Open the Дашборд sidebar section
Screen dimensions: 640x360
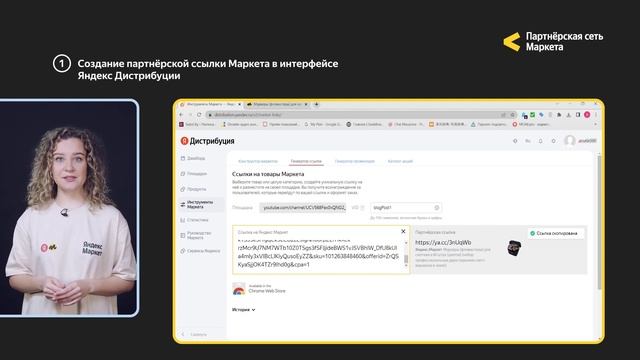[193, 158]
